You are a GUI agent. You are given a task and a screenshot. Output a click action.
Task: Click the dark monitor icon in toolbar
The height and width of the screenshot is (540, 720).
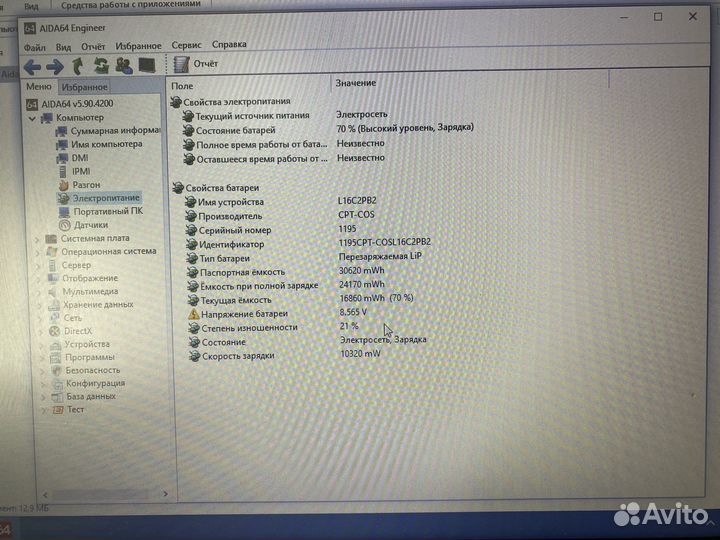point(147,66)
